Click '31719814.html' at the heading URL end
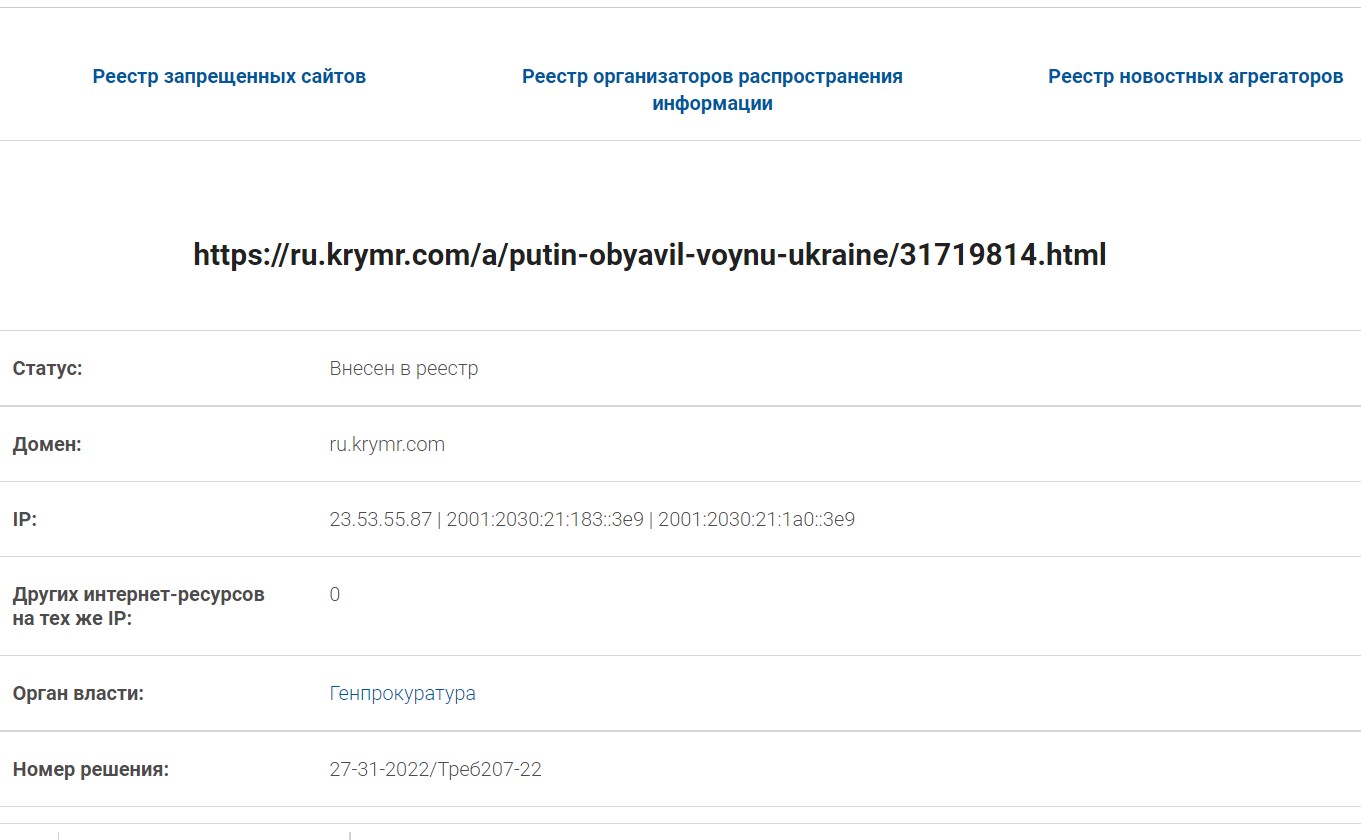This screenshot has height=840, width=1361. [1002, 255]
